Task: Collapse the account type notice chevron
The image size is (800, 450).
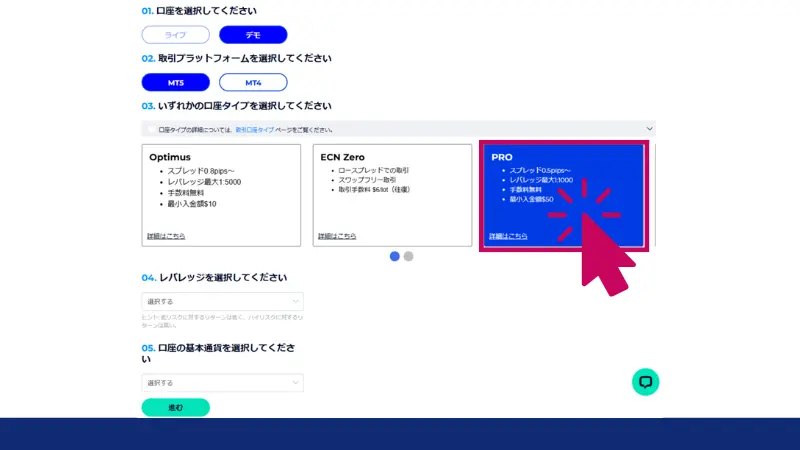Action: [x=649, y=129]
